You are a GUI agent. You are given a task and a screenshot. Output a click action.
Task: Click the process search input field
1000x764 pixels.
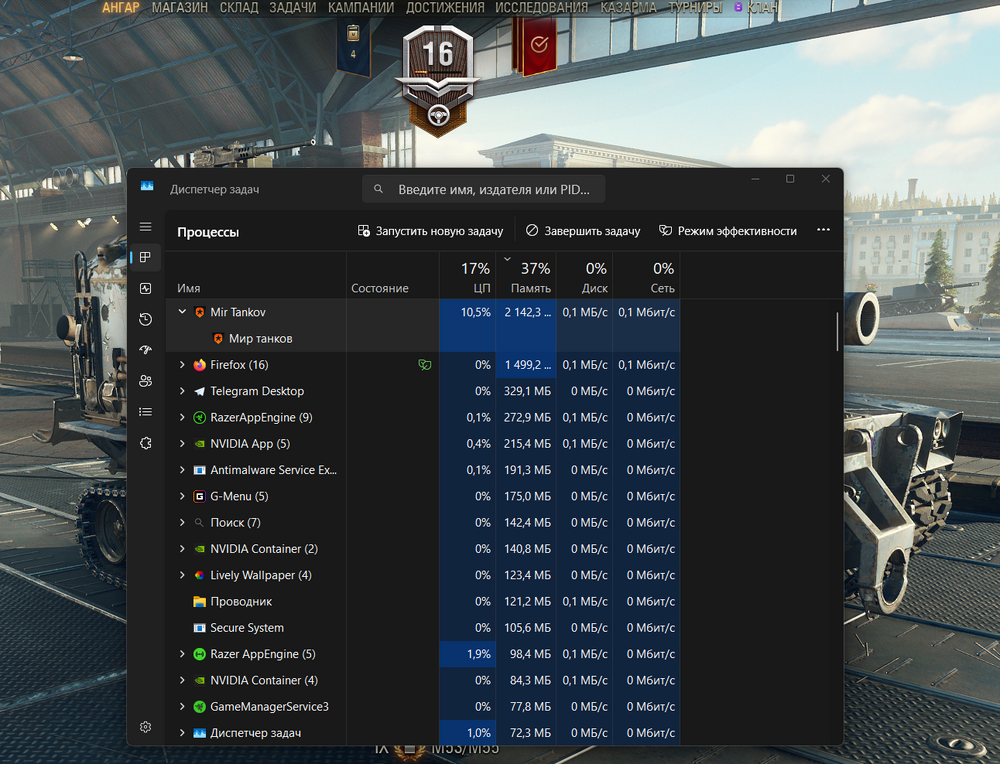tap(483, 189)
